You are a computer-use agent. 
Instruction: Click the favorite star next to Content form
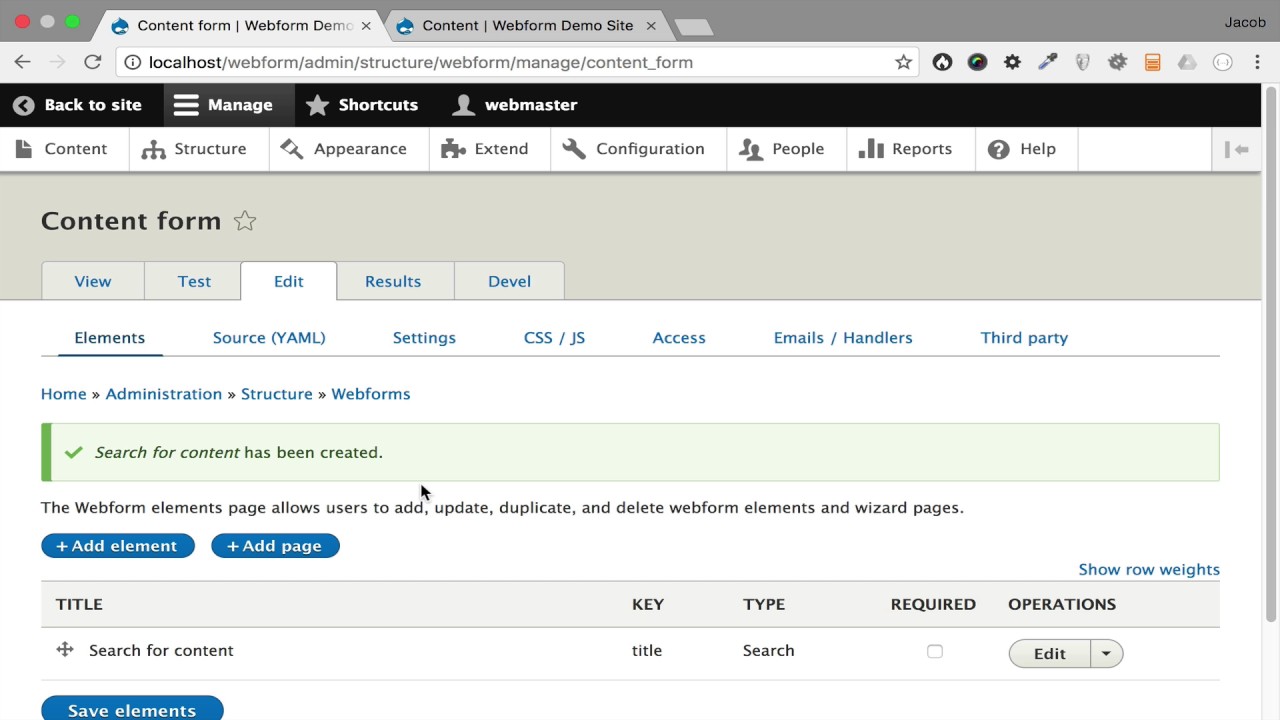(x=245, y=221)
